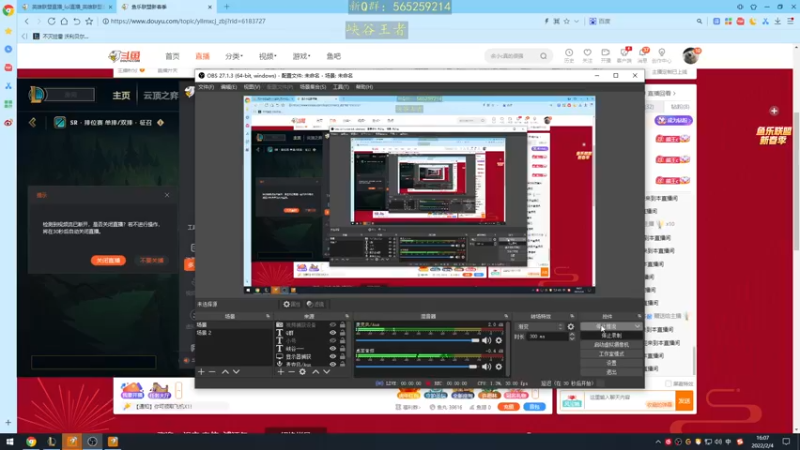Move scene down in the scenes panel
Image resolution: width=800 pixels, height=450 pixels.
click(x=236, y=372)
